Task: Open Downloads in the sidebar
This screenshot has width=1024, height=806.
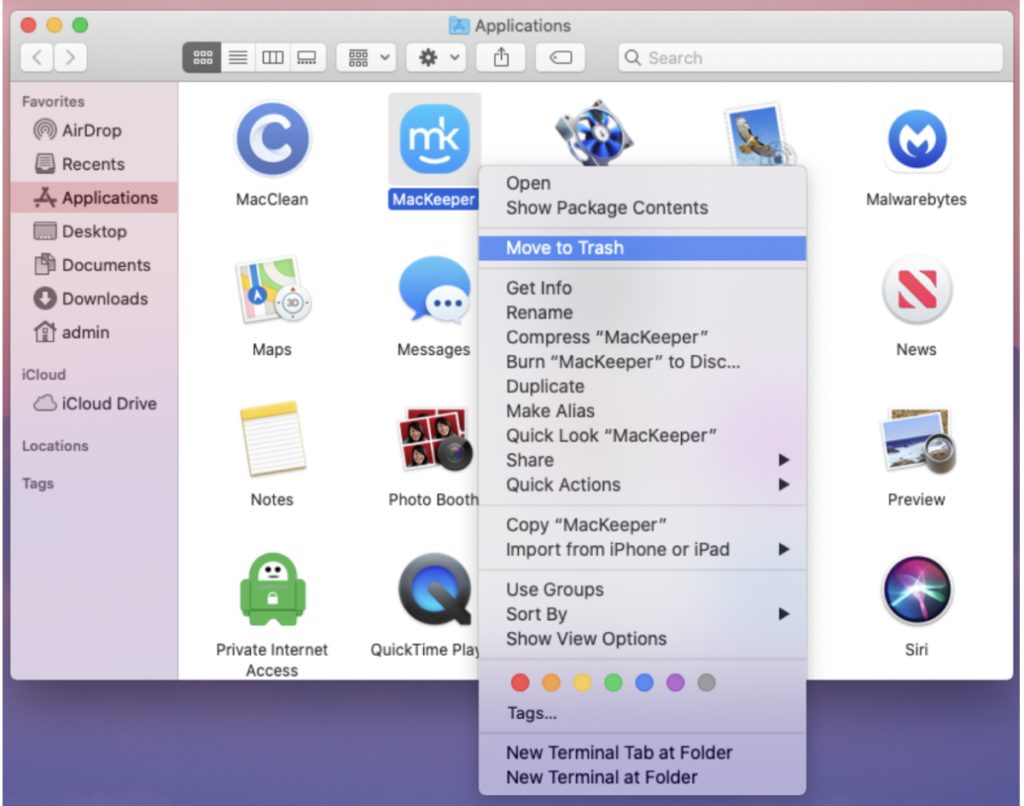Action: coord(94,298)
